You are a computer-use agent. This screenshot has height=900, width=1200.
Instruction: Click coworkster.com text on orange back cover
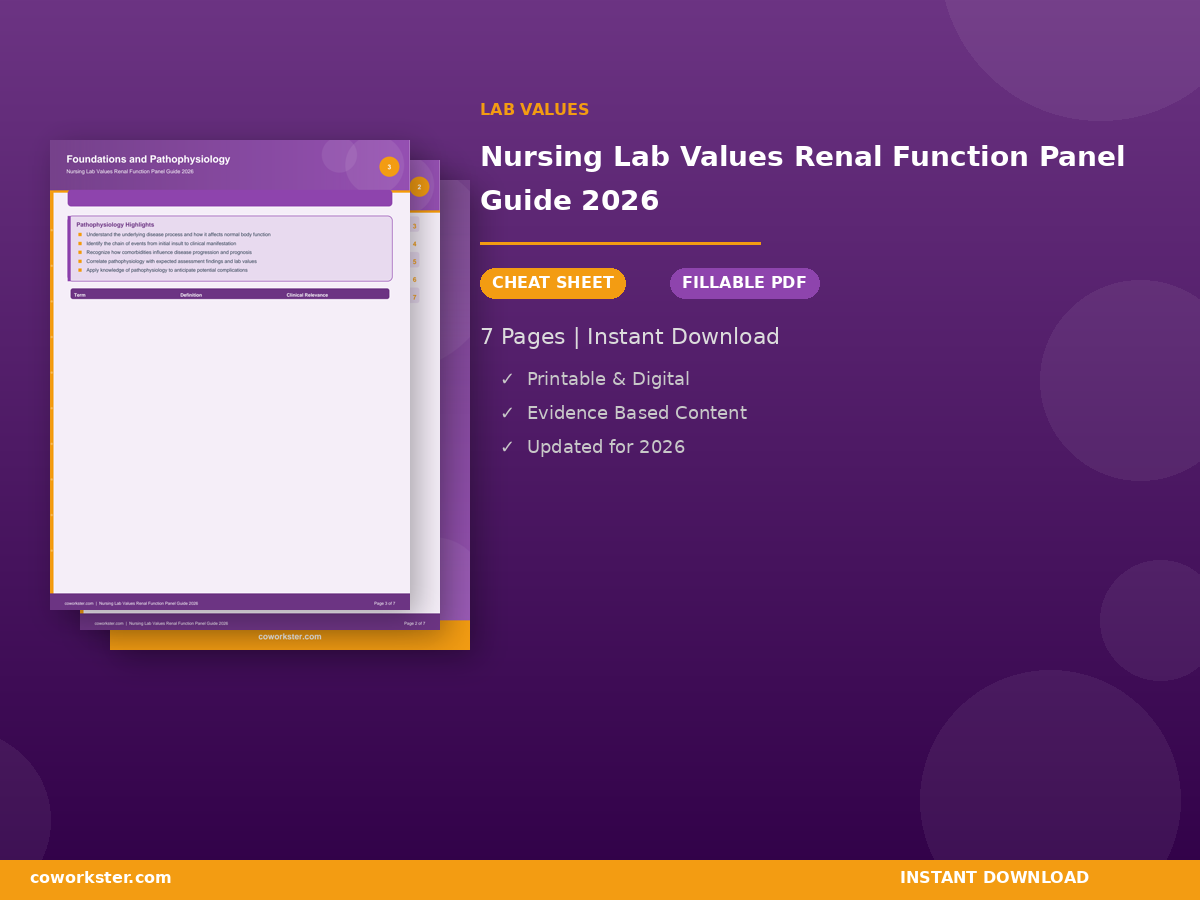pos(290,637)
